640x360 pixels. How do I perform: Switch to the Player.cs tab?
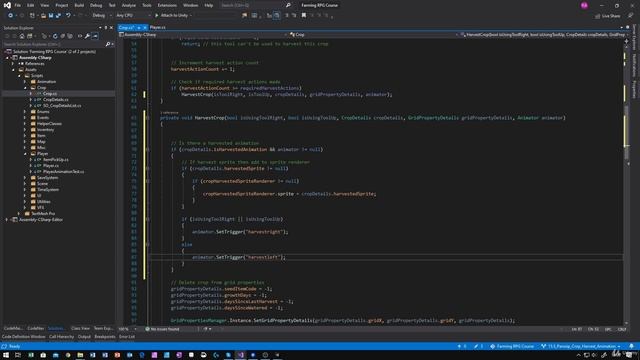click(158, 27)
